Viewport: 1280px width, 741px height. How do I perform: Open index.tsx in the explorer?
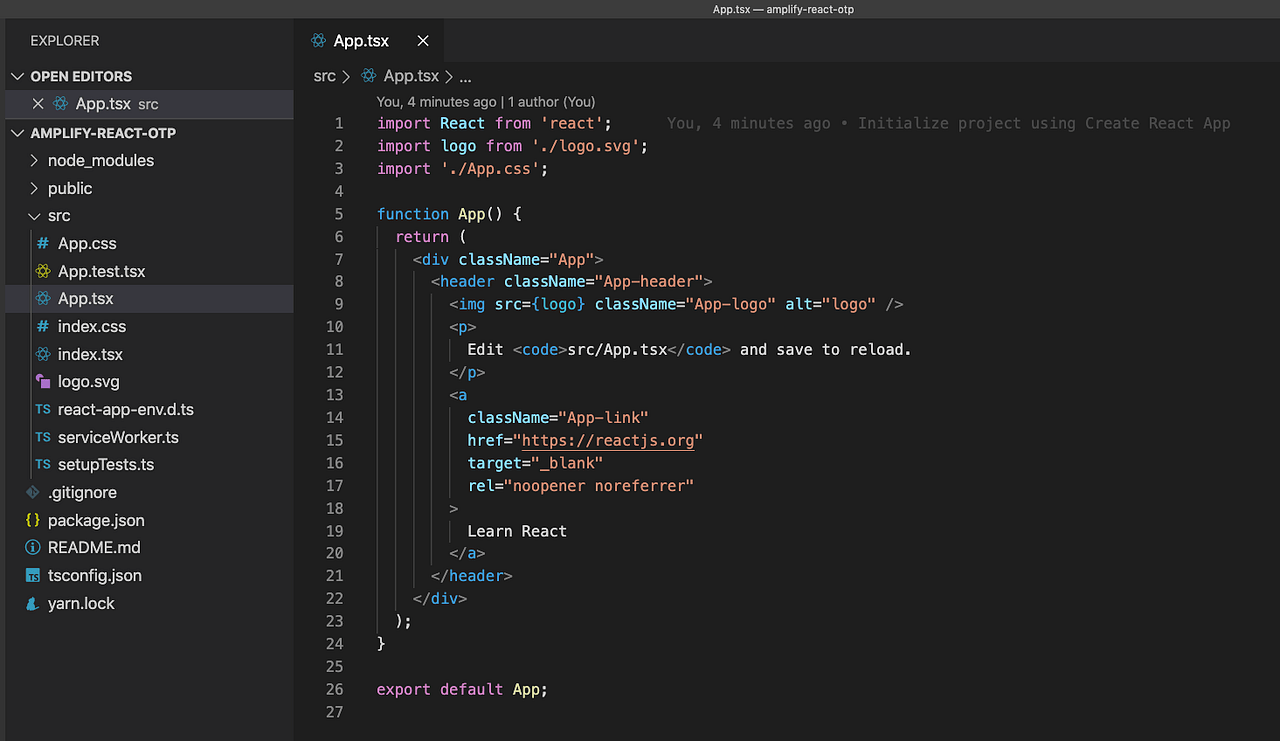[90, 354]
